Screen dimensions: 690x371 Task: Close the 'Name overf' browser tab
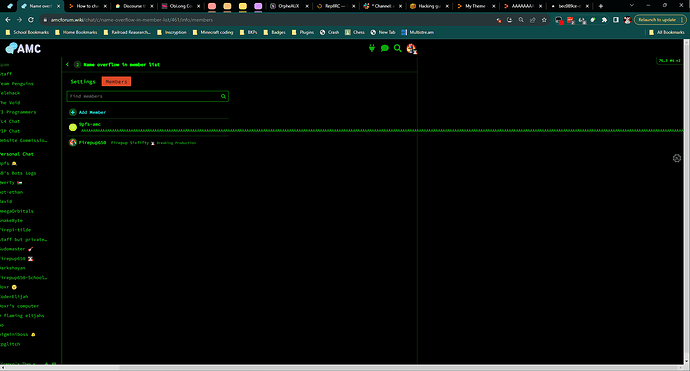click(58, 6)
